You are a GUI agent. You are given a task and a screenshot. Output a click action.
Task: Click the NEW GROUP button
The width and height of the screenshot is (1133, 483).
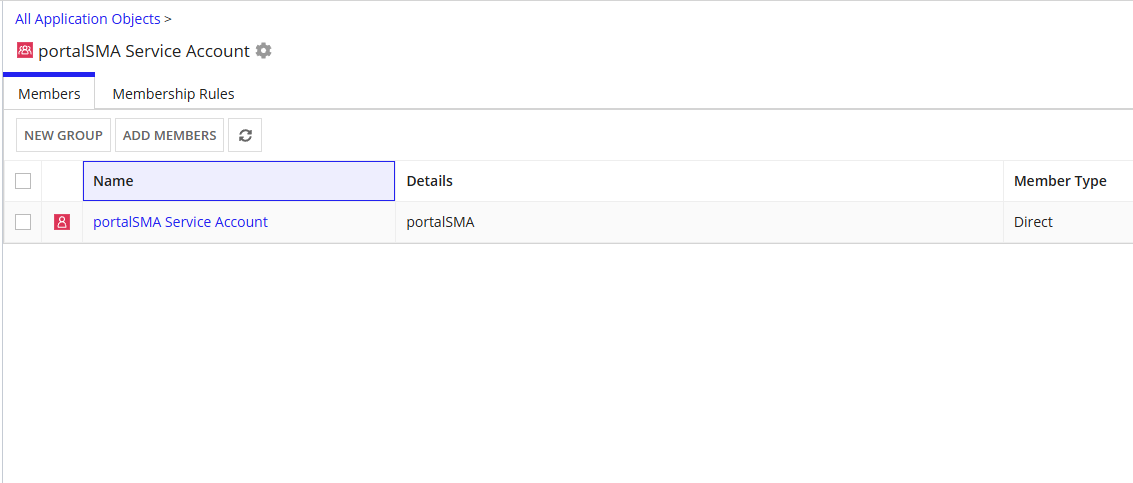click(64, 135)
